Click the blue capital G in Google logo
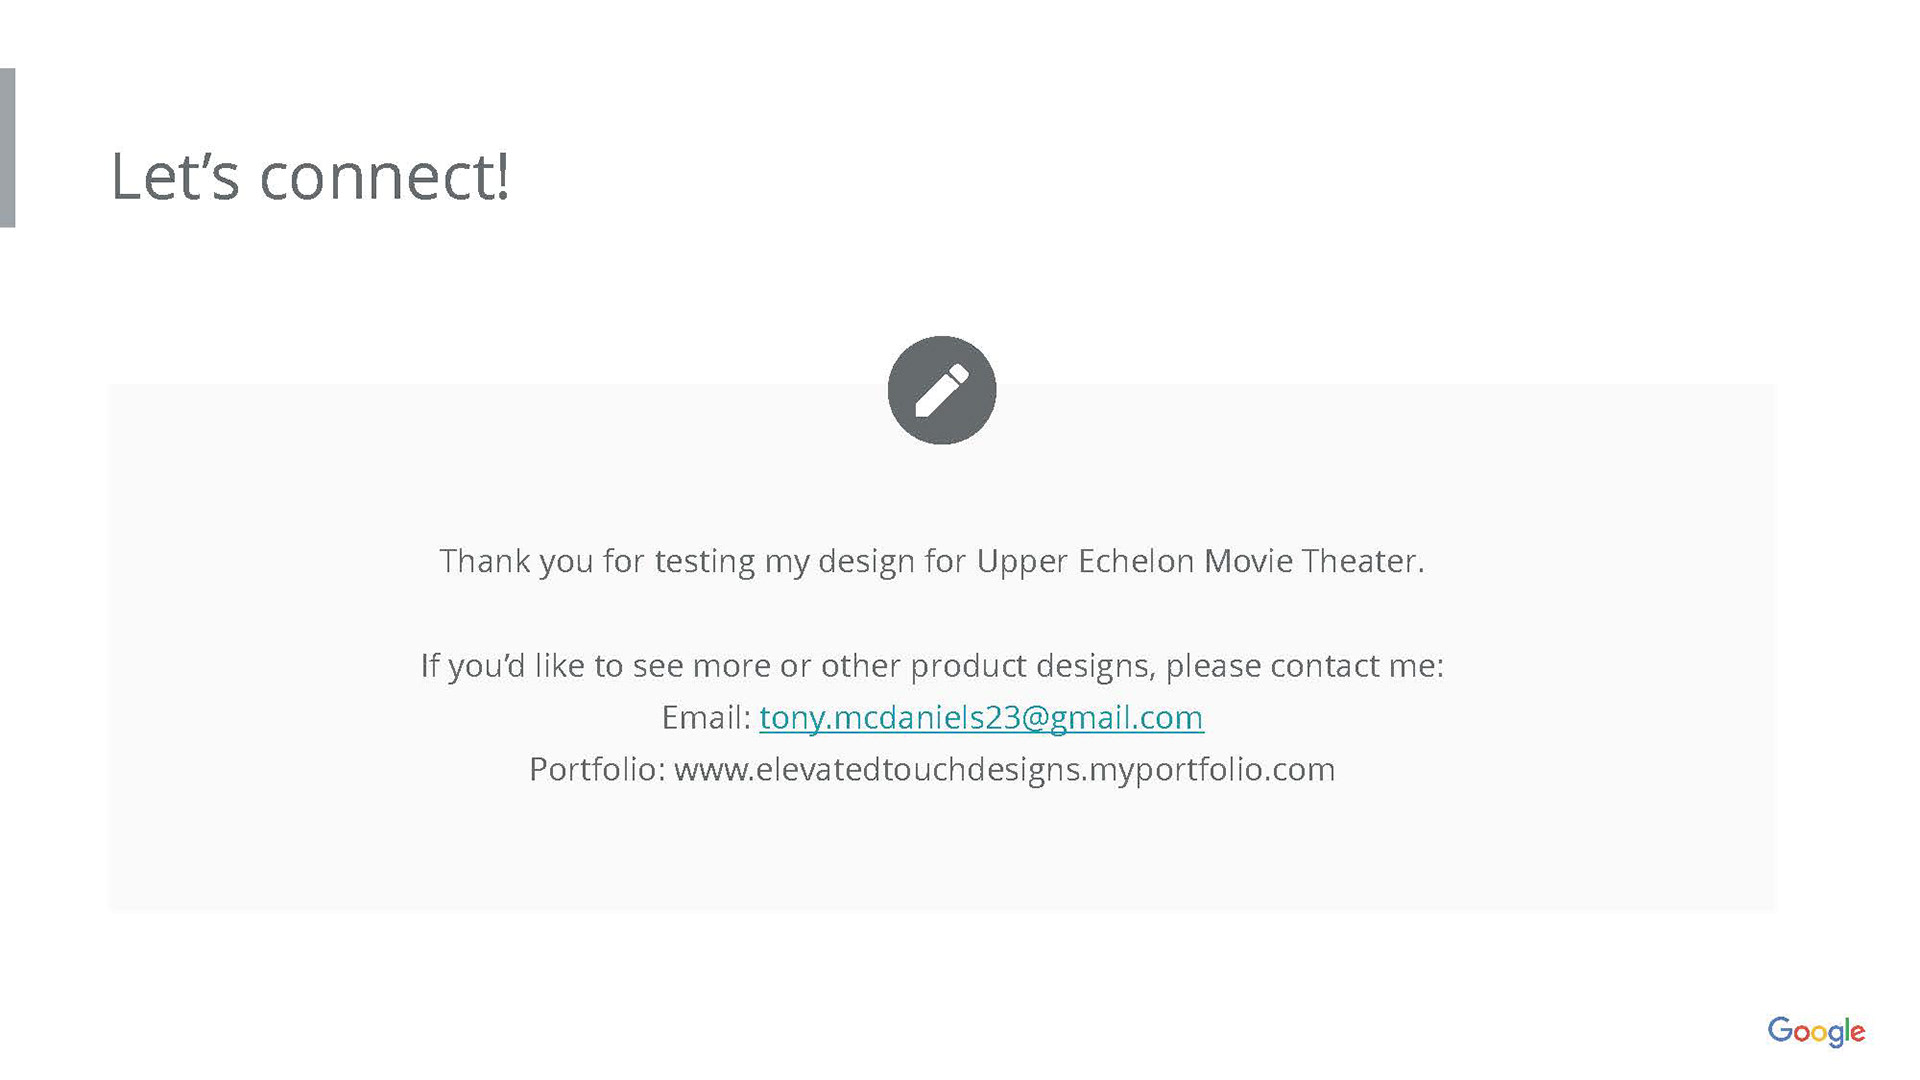Viewport: 1920px width, 1080px height. [x=1780, y=1029]
